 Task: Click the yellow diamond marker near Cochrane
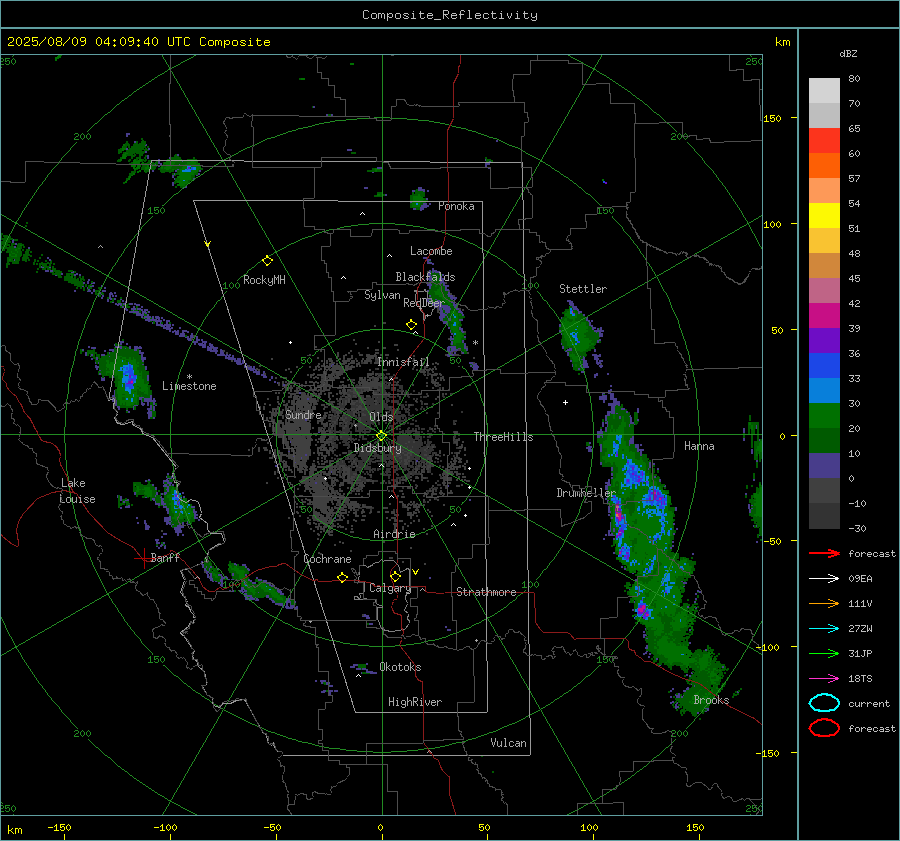tap(343, 578)
